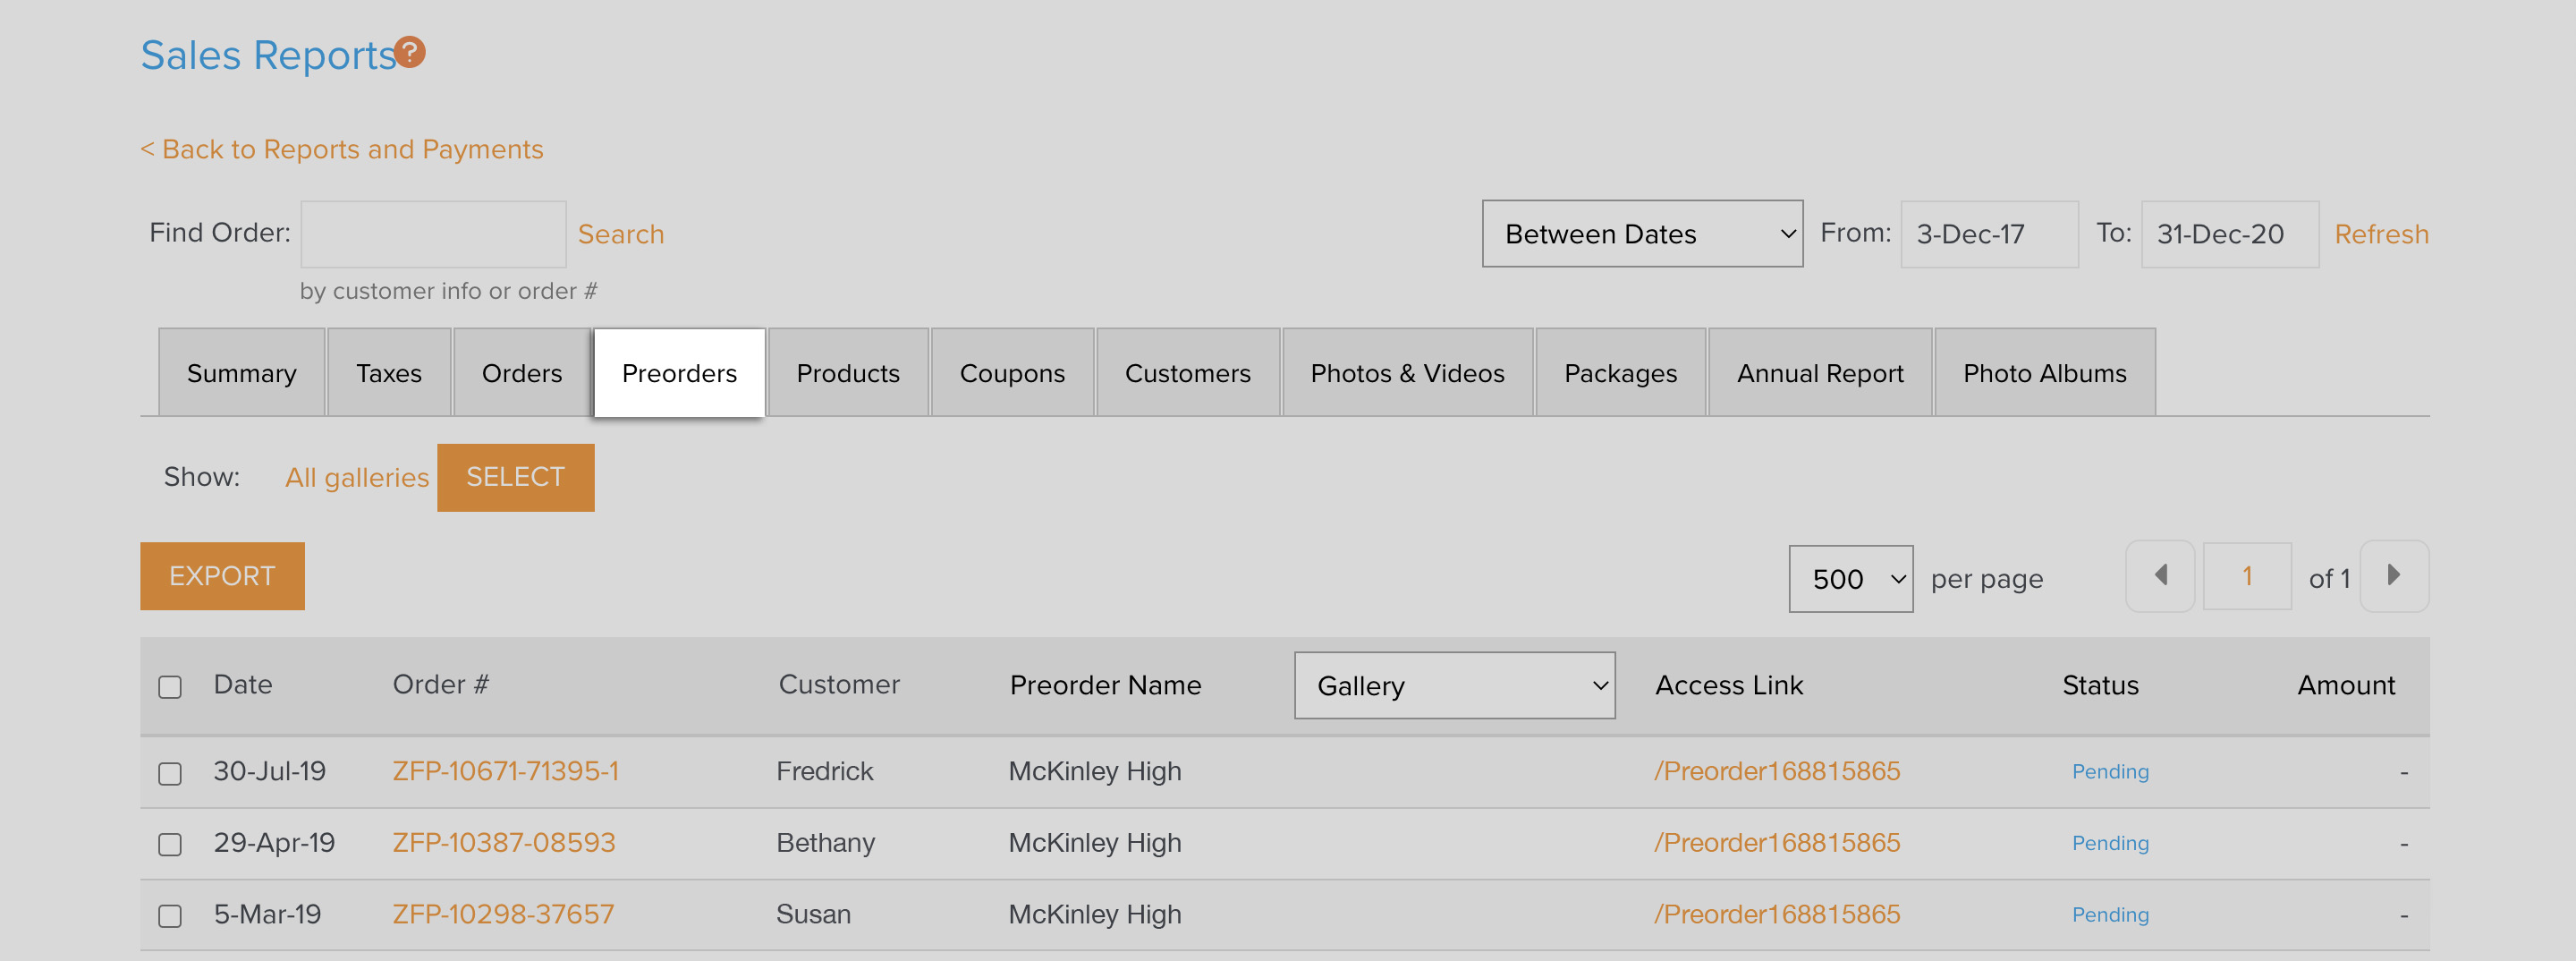Open order ZFP-10671-71395-1 link
The width and height of the screenshot is (2576, 961).
pyautogui.click(x=505, y=771)
